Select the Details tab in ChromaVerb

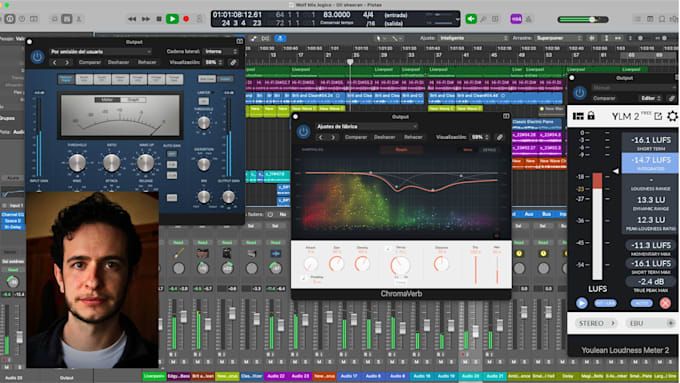489,150
